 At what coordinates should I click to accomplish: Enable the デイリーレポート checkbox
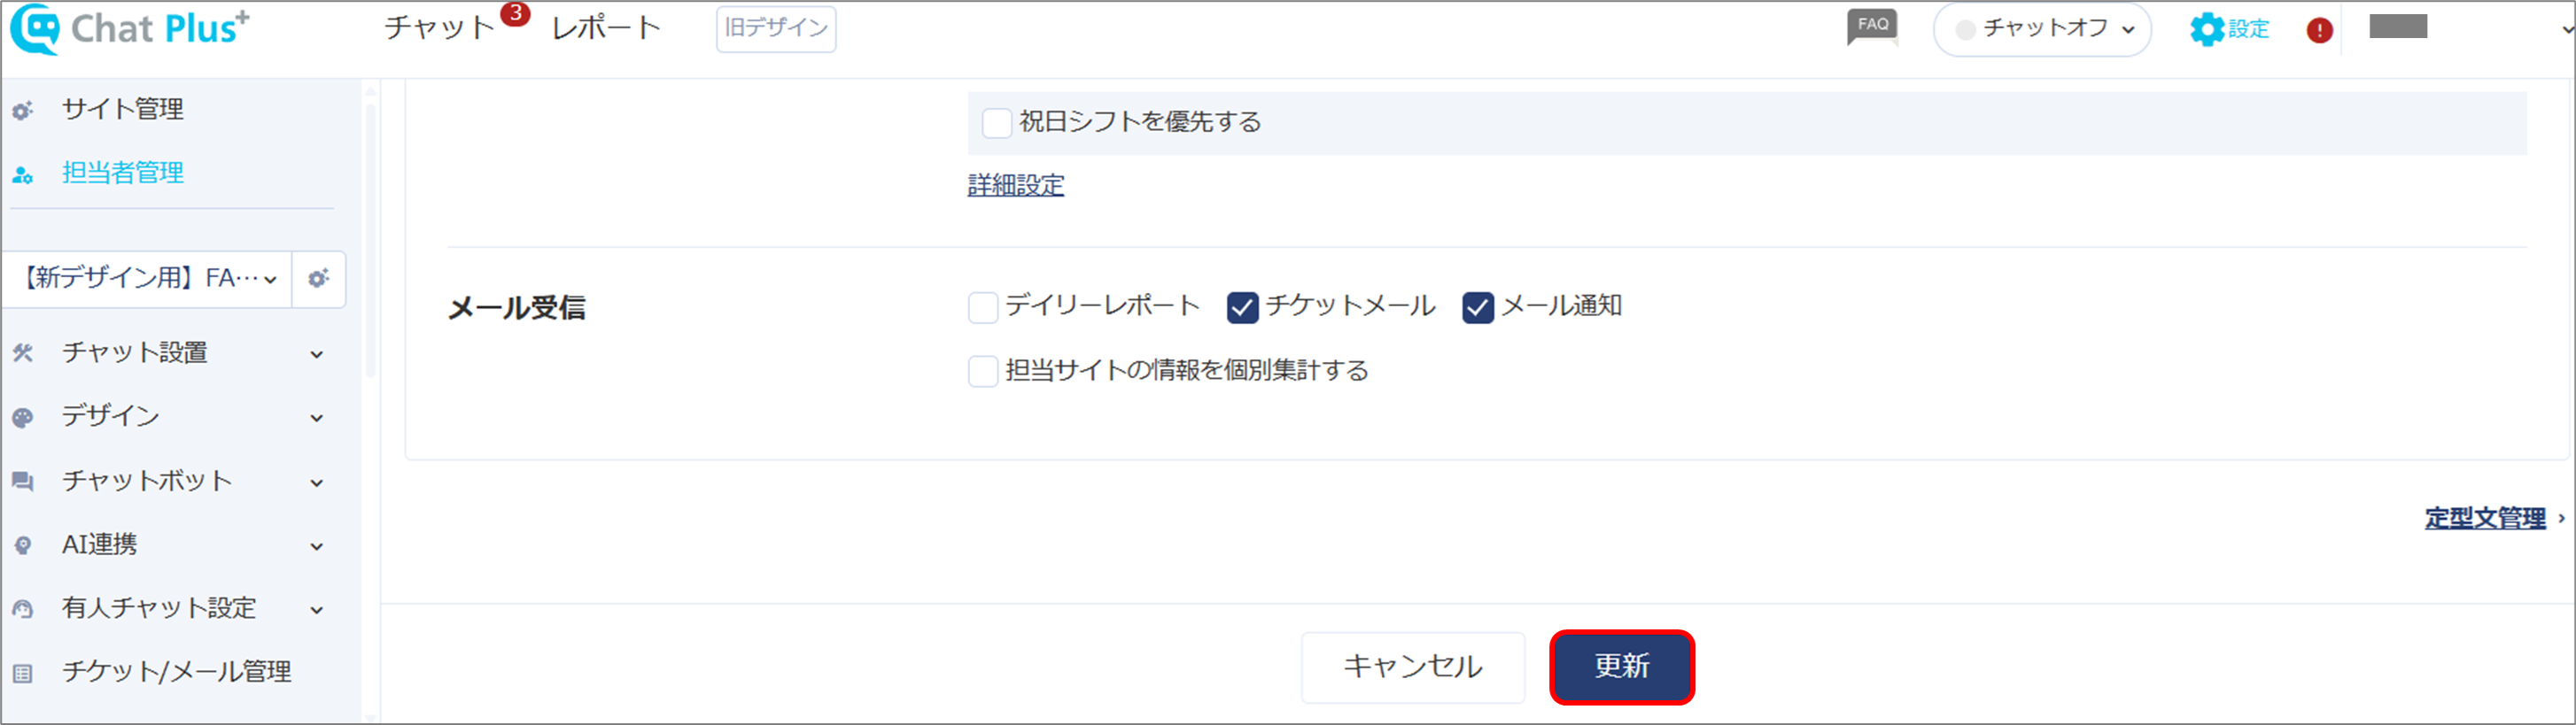pos(983,307)
